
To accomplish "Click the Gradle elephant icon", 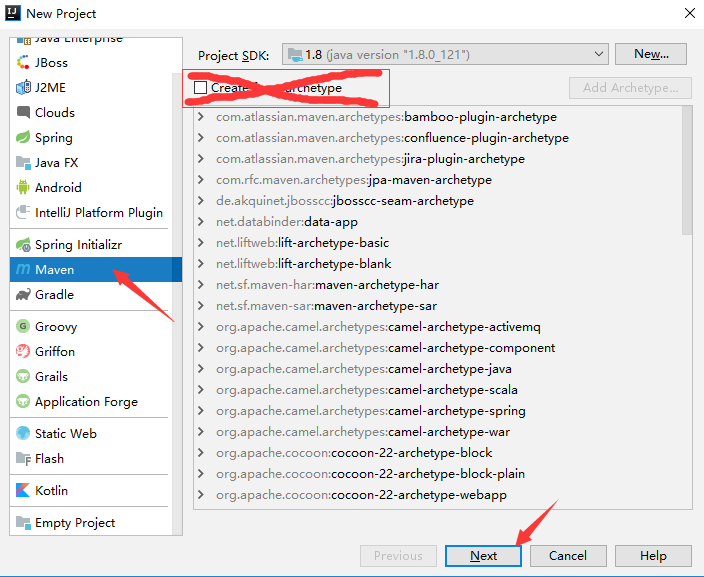I will (23, 295).
